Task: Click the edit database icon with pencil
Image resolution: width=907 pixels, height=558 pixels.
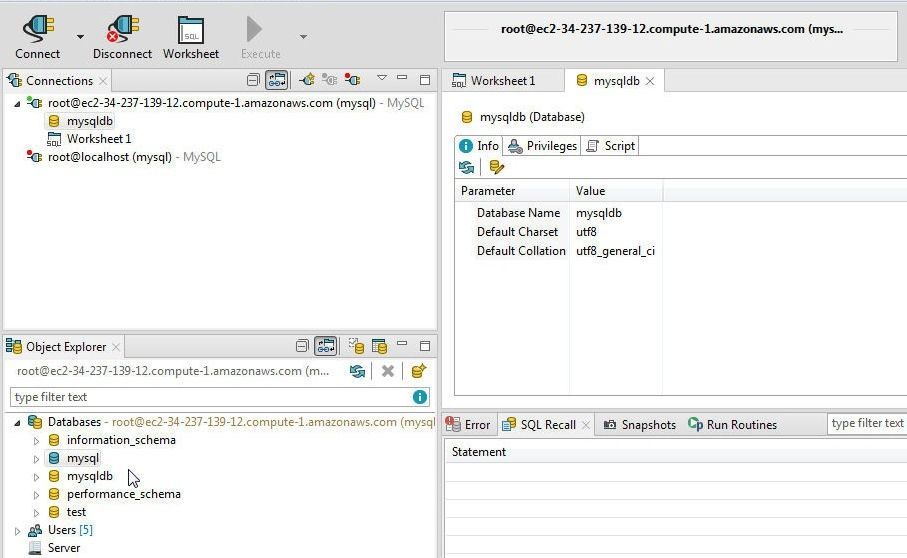Action: [496, 168]
